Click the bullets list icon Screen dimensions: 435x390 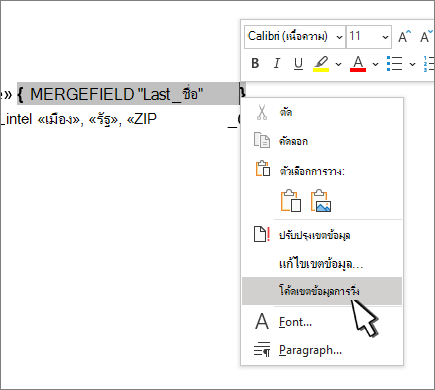[395, 63]
